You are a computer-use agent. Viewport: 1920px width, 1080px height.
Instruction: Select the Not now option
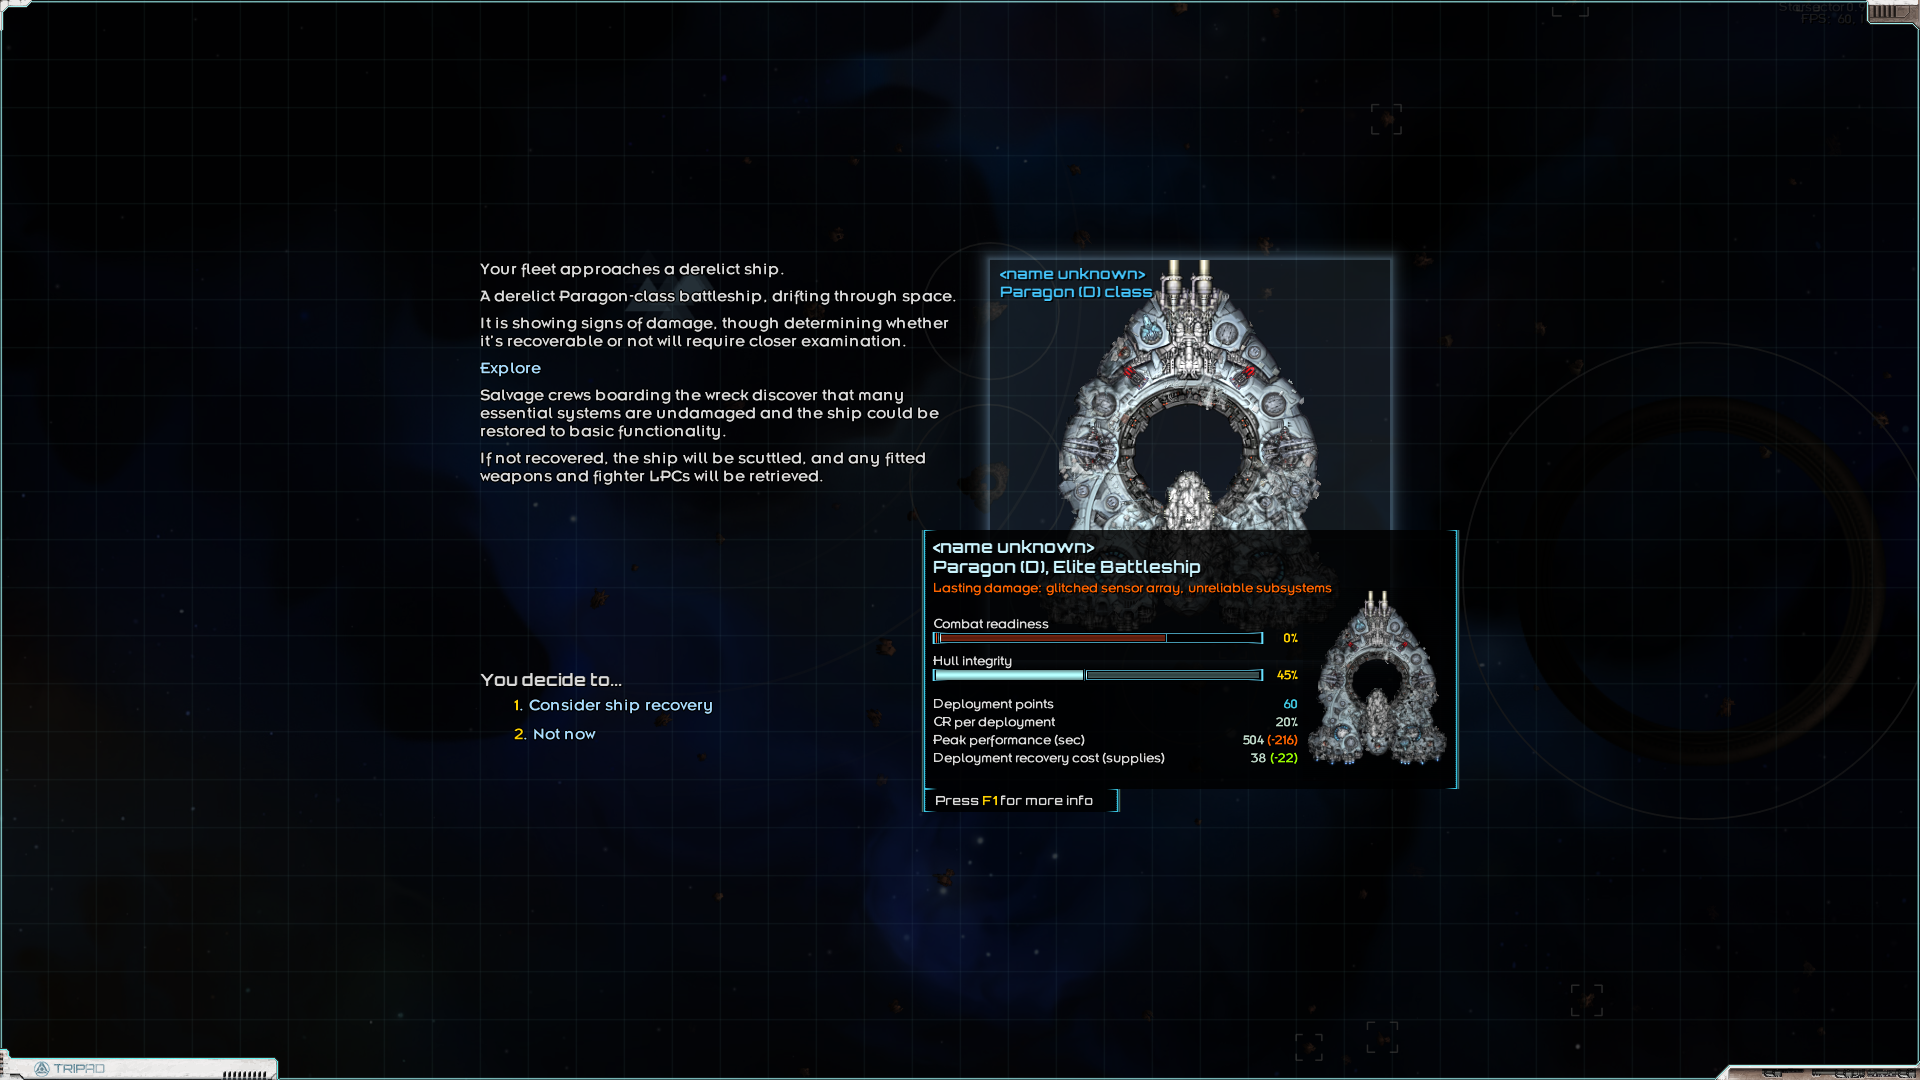[x=564, y=734]
